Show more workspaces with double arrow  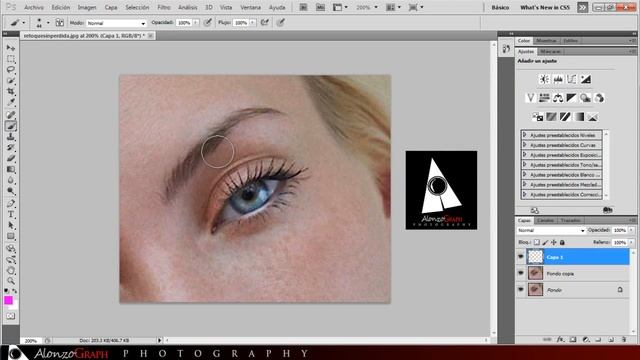(582, 7)
